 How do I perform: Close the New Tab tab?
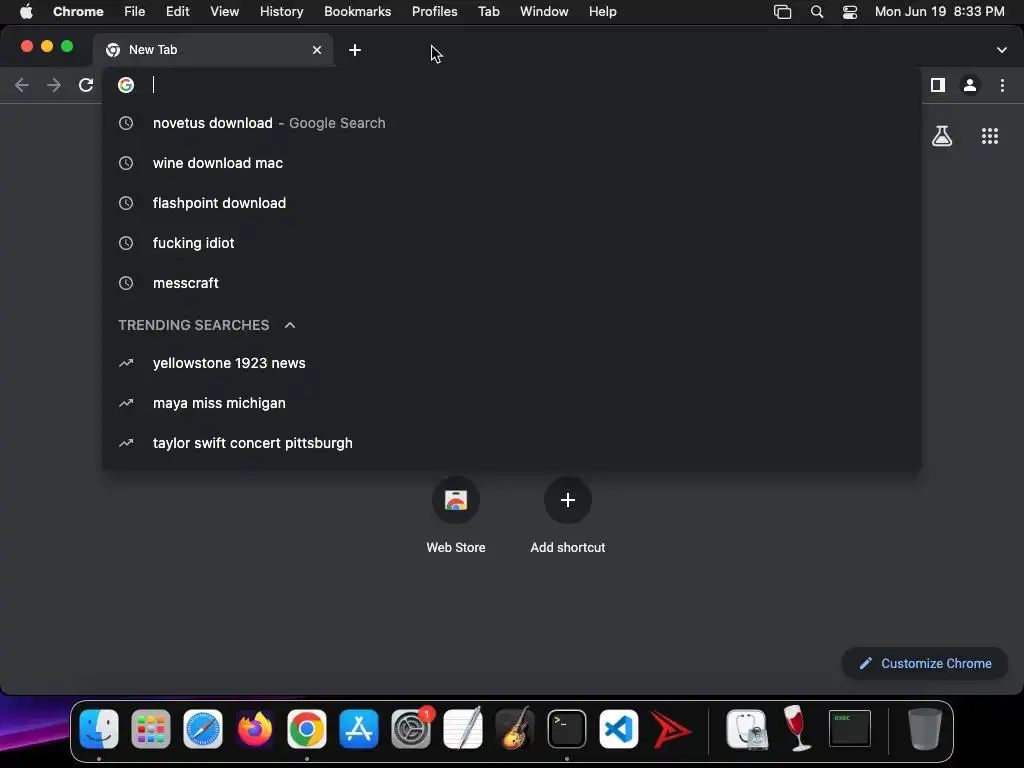pyautogui.click(x=317, y=50)
